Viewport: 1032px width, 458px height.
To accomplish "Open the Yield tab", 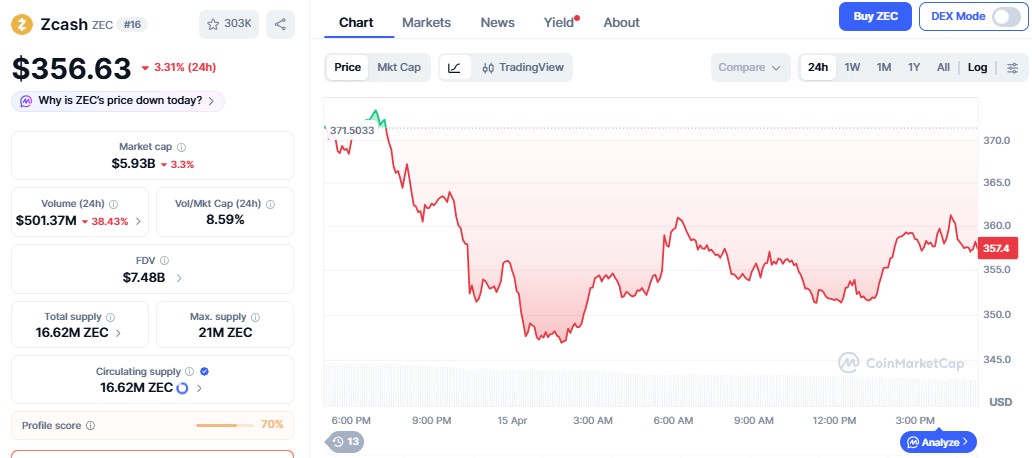I will 559,22.
